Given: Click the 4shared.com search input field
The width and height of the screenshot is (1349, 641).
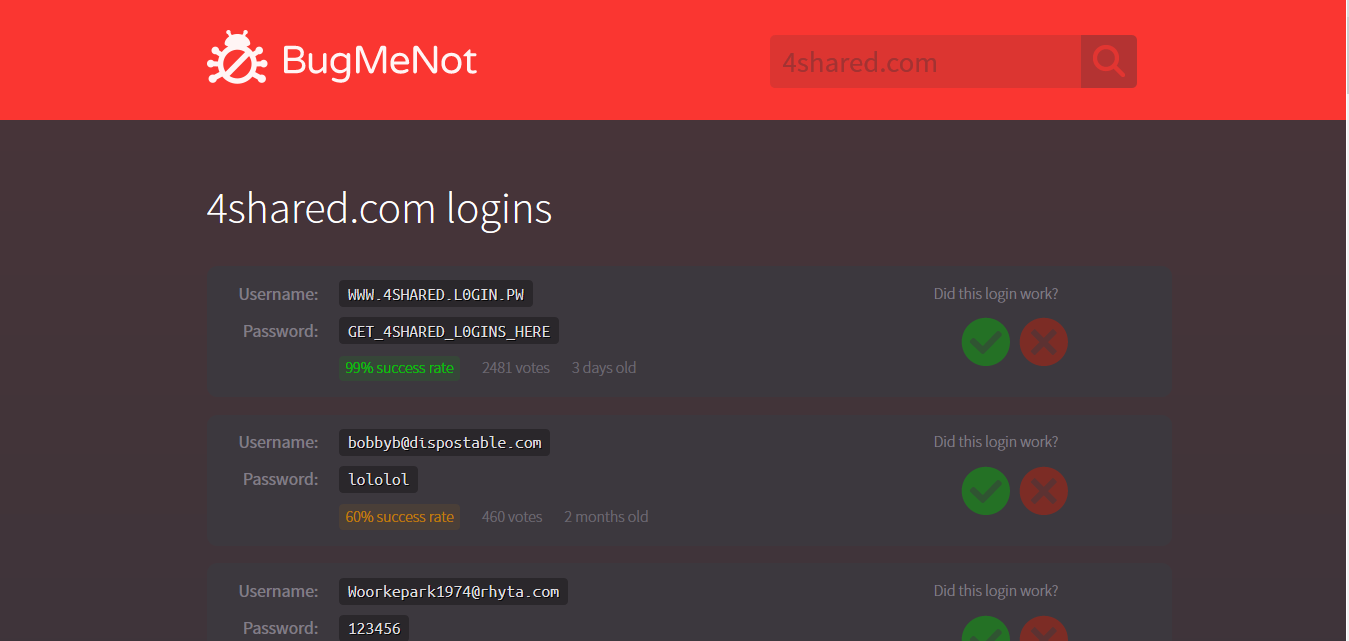Looking at the screenshot, I should tap(925, 62).
